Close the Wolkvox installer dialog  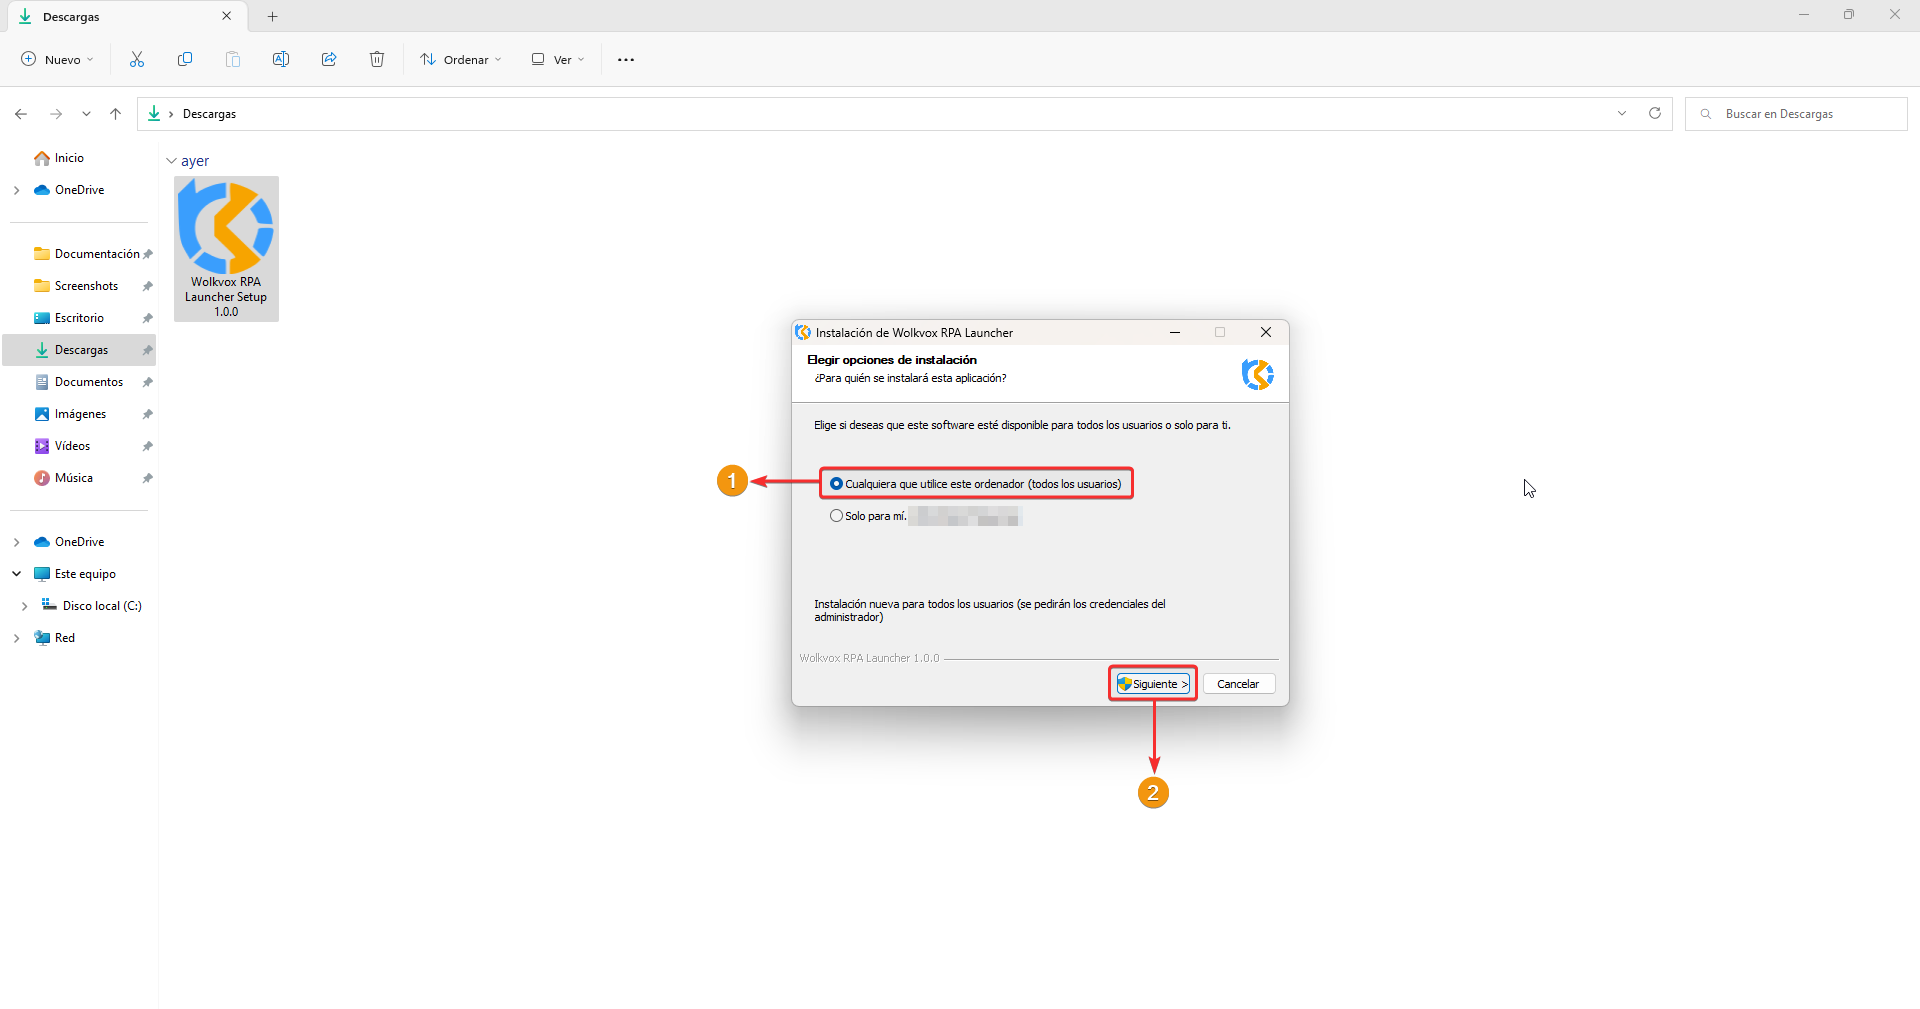pos(1266,332)
